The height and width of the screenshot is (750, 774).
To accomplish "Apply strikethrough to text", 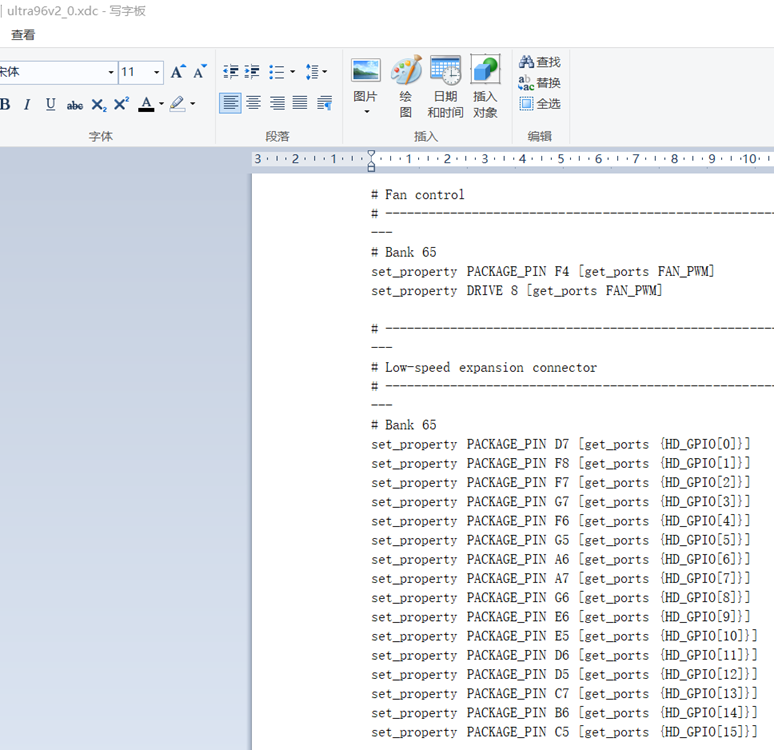I will [x=75, y=104].
